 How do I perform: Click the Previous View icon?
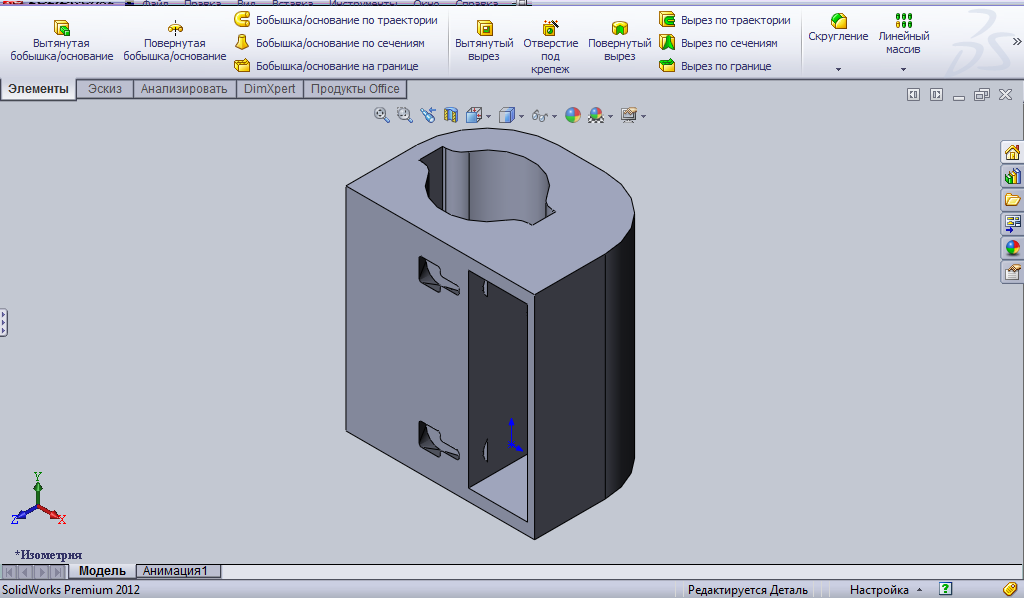(x=428, y=116)
